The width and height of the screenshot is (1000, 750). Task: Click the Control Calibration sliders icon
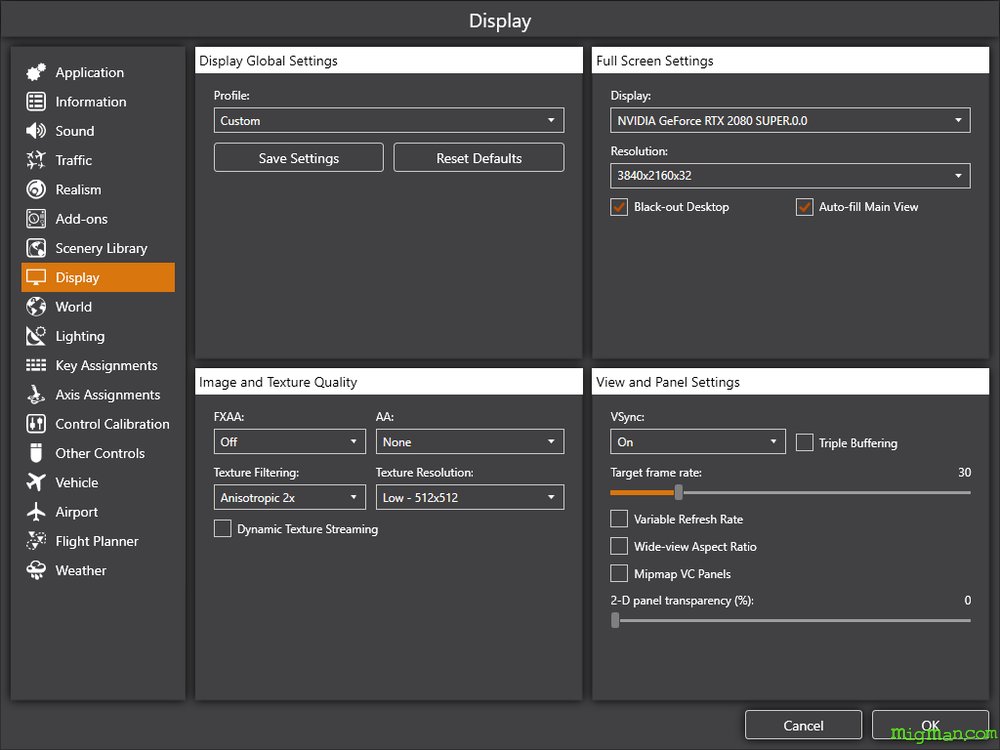(36, 424)
